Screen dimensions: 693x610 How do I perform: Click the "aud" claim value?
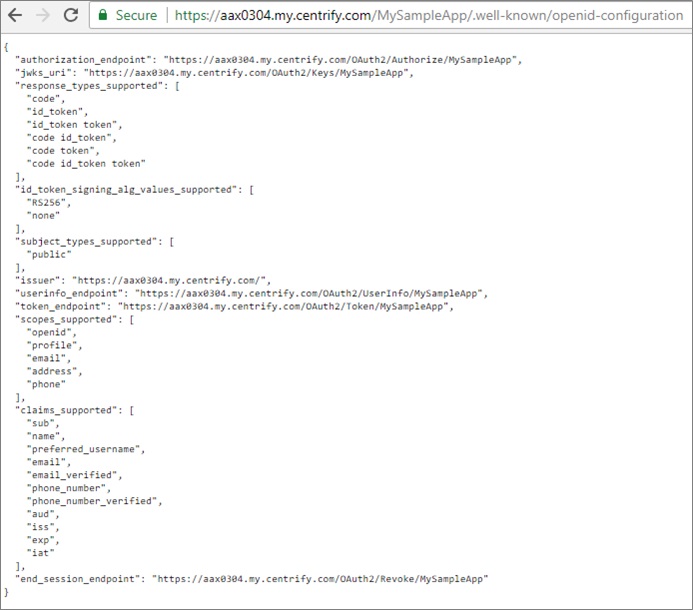click(x=43, y=514)
